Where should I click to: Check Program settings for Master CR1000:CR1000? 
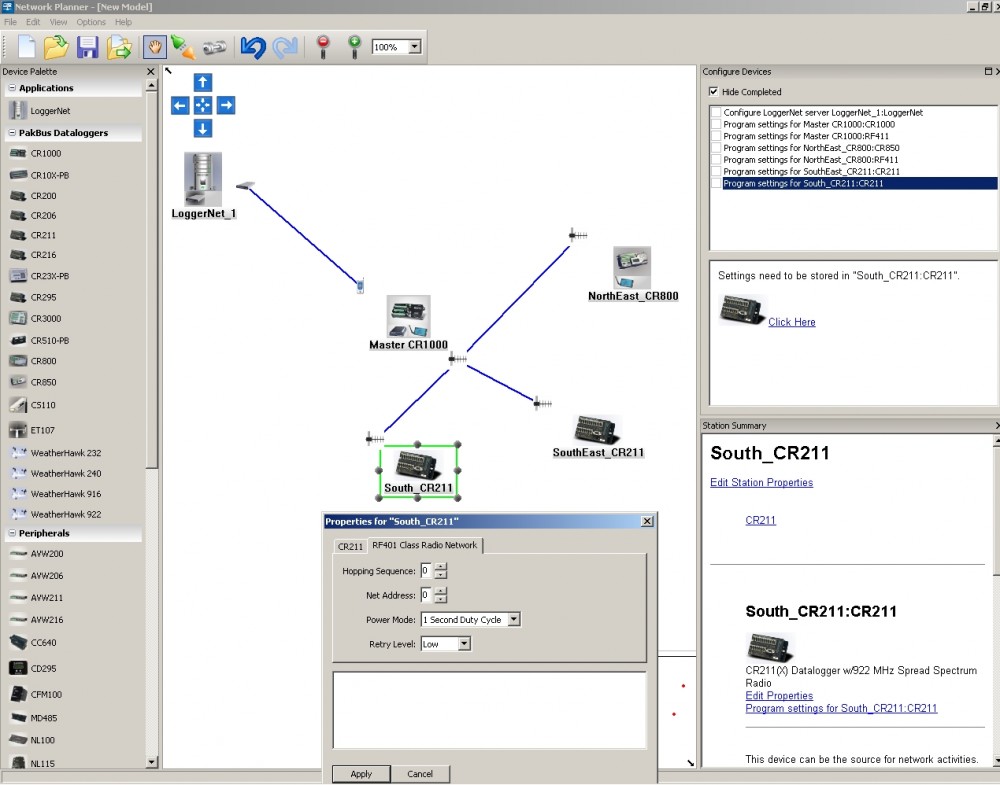(716, 124)
